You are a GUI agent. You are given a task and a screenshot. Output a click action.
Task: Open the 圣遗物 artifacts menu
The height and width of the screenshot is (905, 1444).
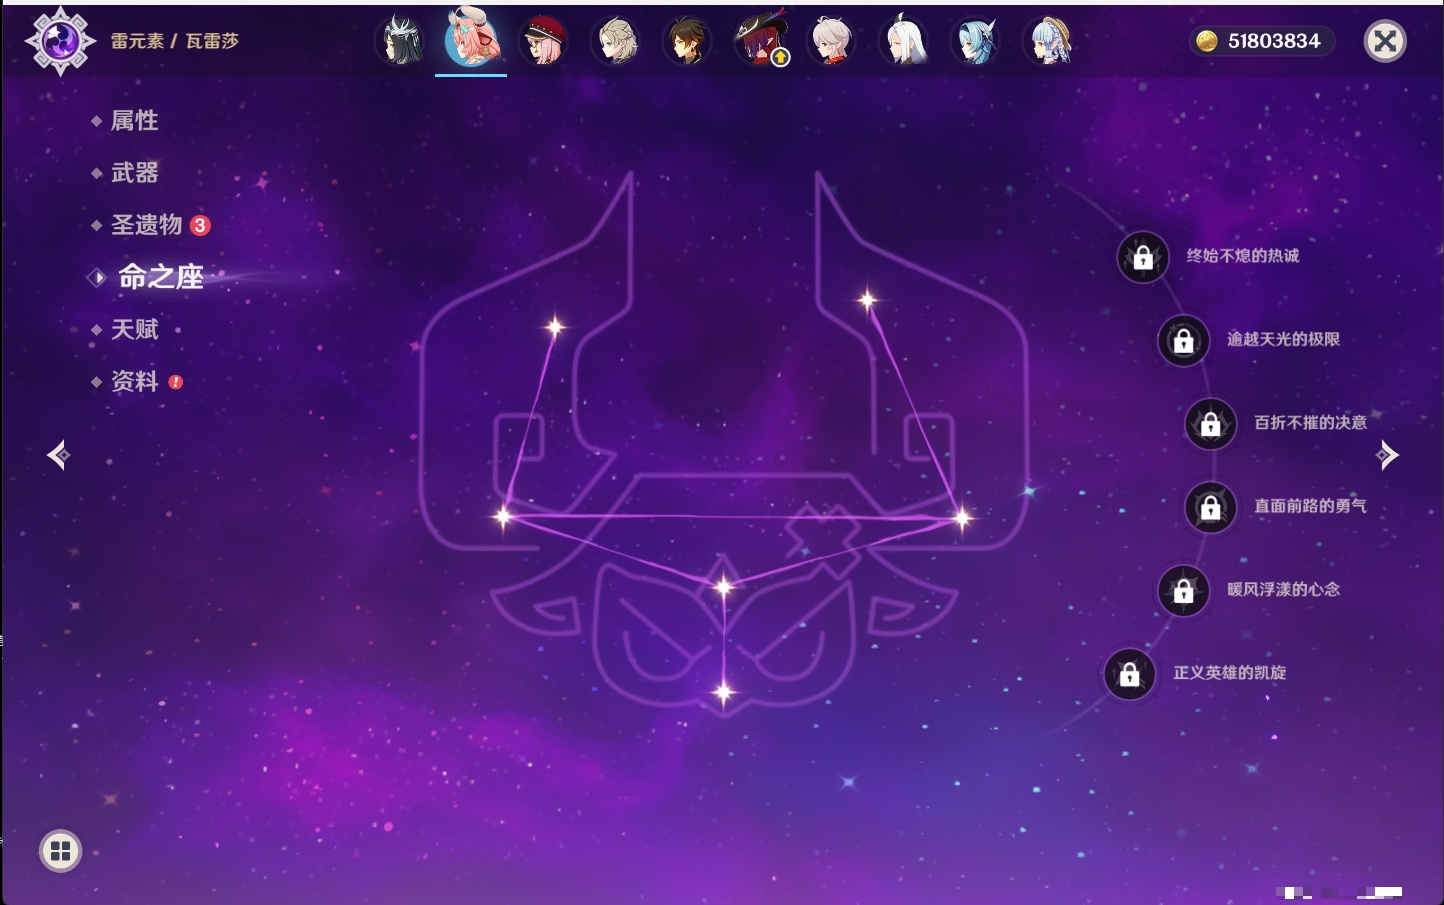tap(146, 225)
